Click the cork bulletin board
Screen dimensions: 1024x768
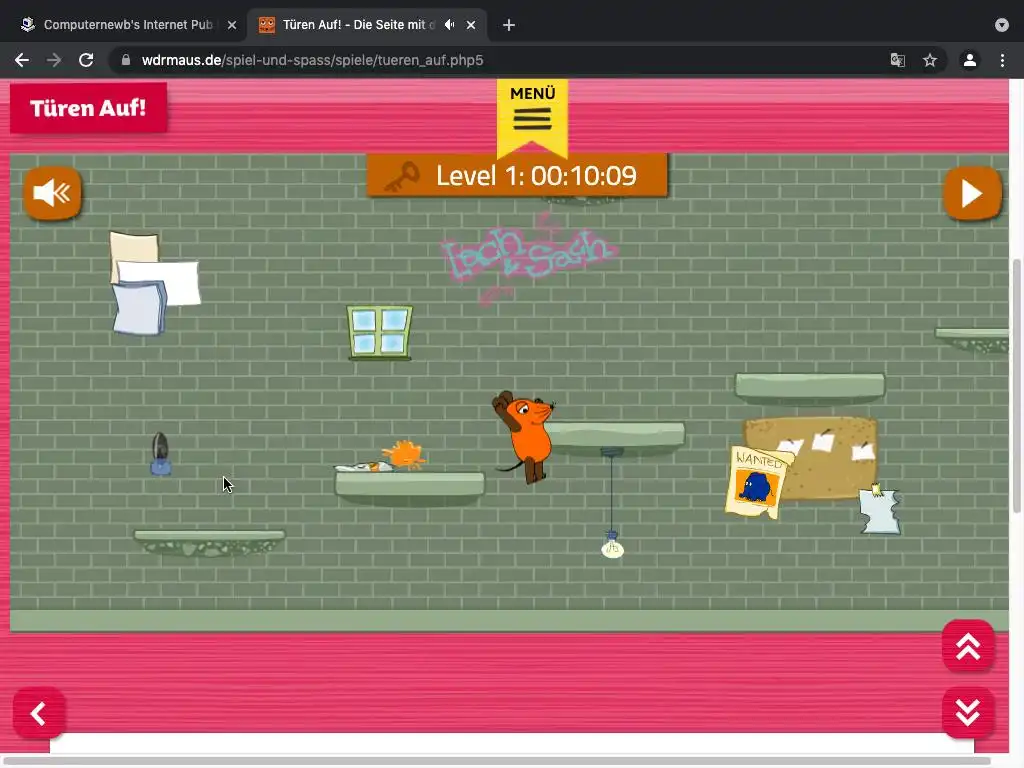click(816, 457)
